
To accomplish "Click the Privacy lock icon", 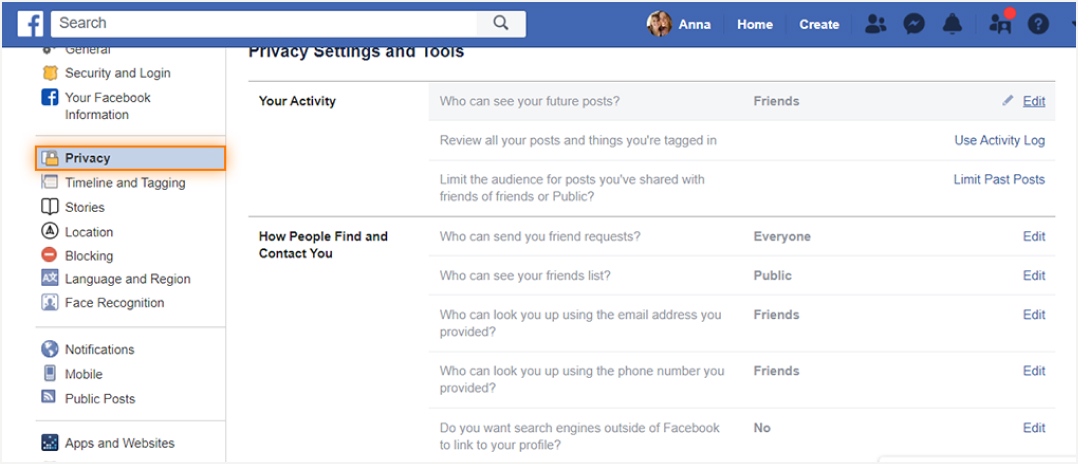I will coord(50,158).
